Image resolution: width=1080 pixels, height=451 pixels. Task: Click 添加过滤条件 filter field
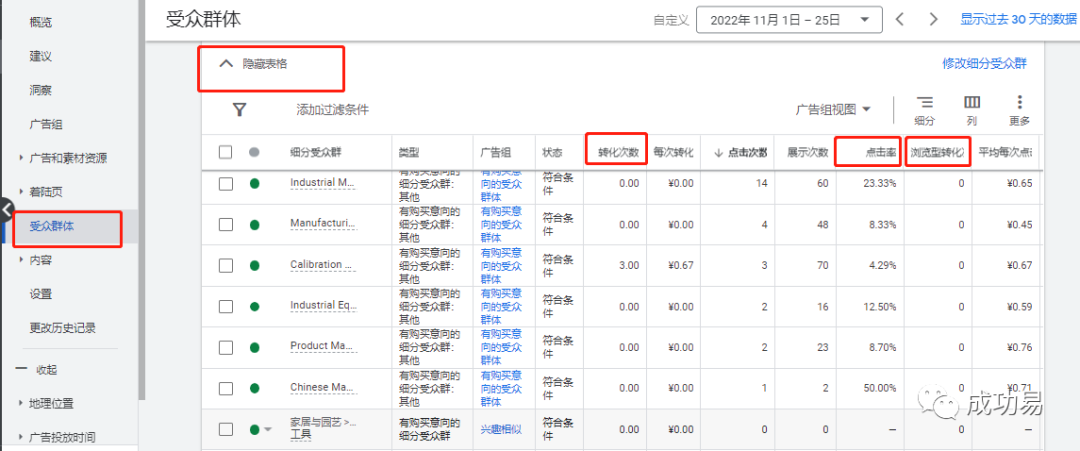click(x=332, y=110)
